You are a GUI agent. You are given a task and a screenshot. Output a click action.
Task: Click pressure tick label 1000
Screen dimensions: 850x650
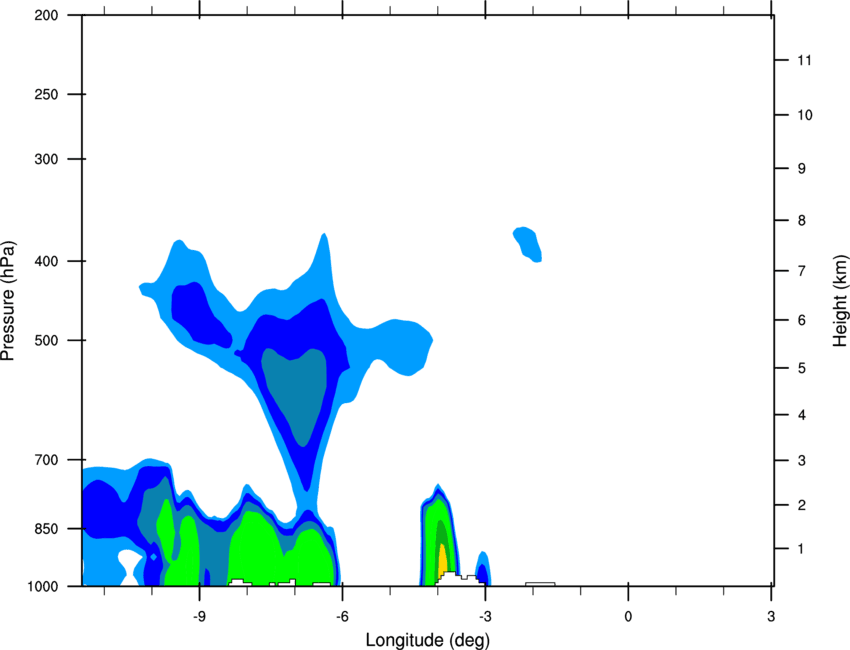42,587
